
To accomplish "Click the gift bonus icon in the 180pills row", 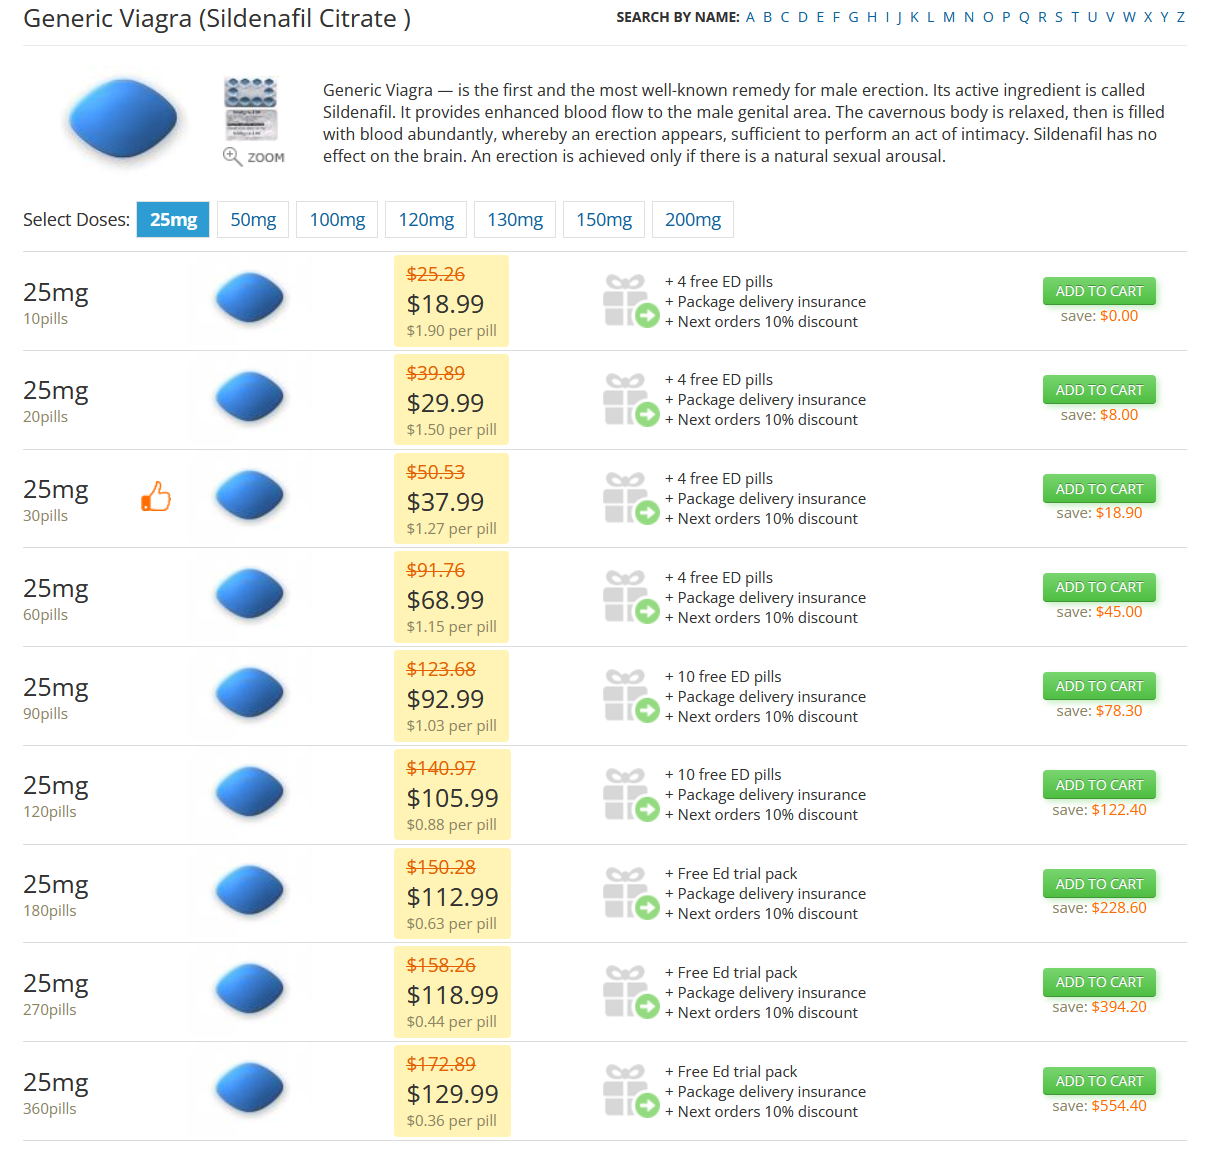I will (x=631, y=894).
